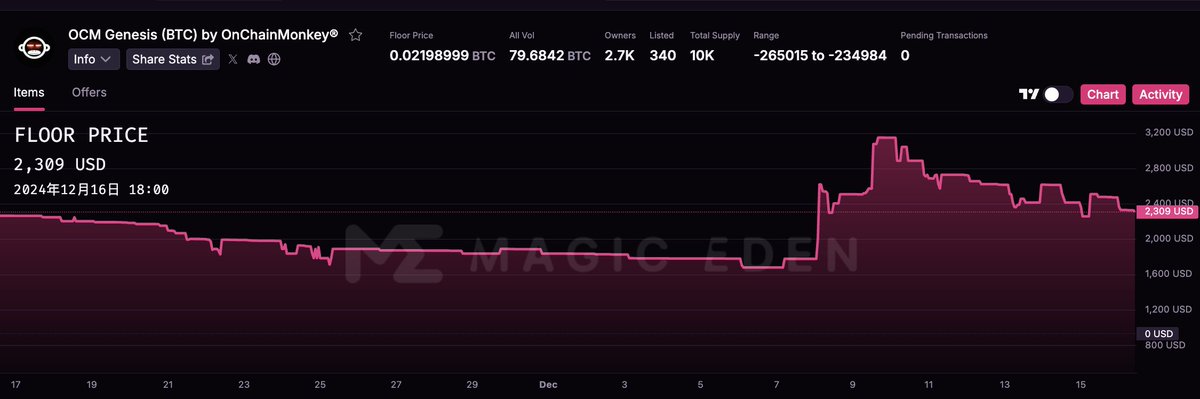Click the Total Supply value 10K
The image size is (1200, 399).
702,55
